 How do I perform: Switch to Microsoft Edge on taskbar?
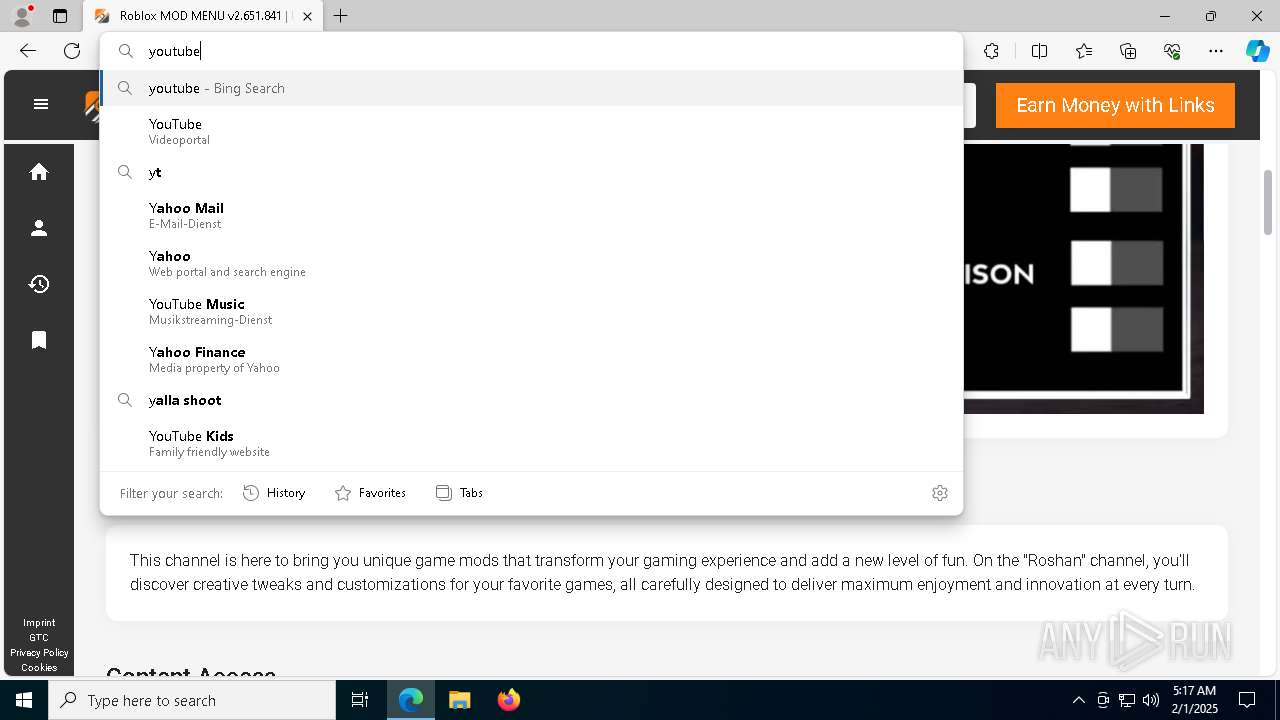(411, 700)
